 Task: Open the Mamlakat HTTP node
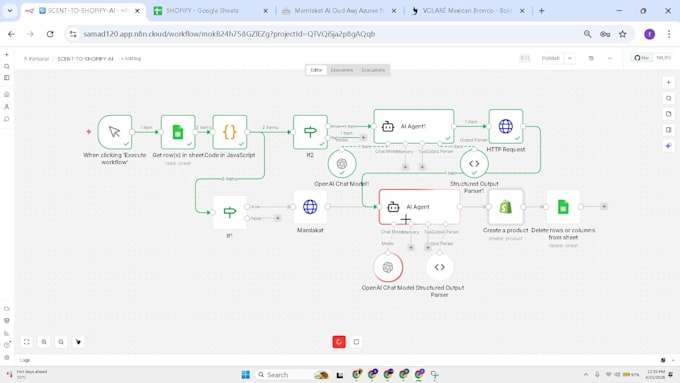click(310, 207)
